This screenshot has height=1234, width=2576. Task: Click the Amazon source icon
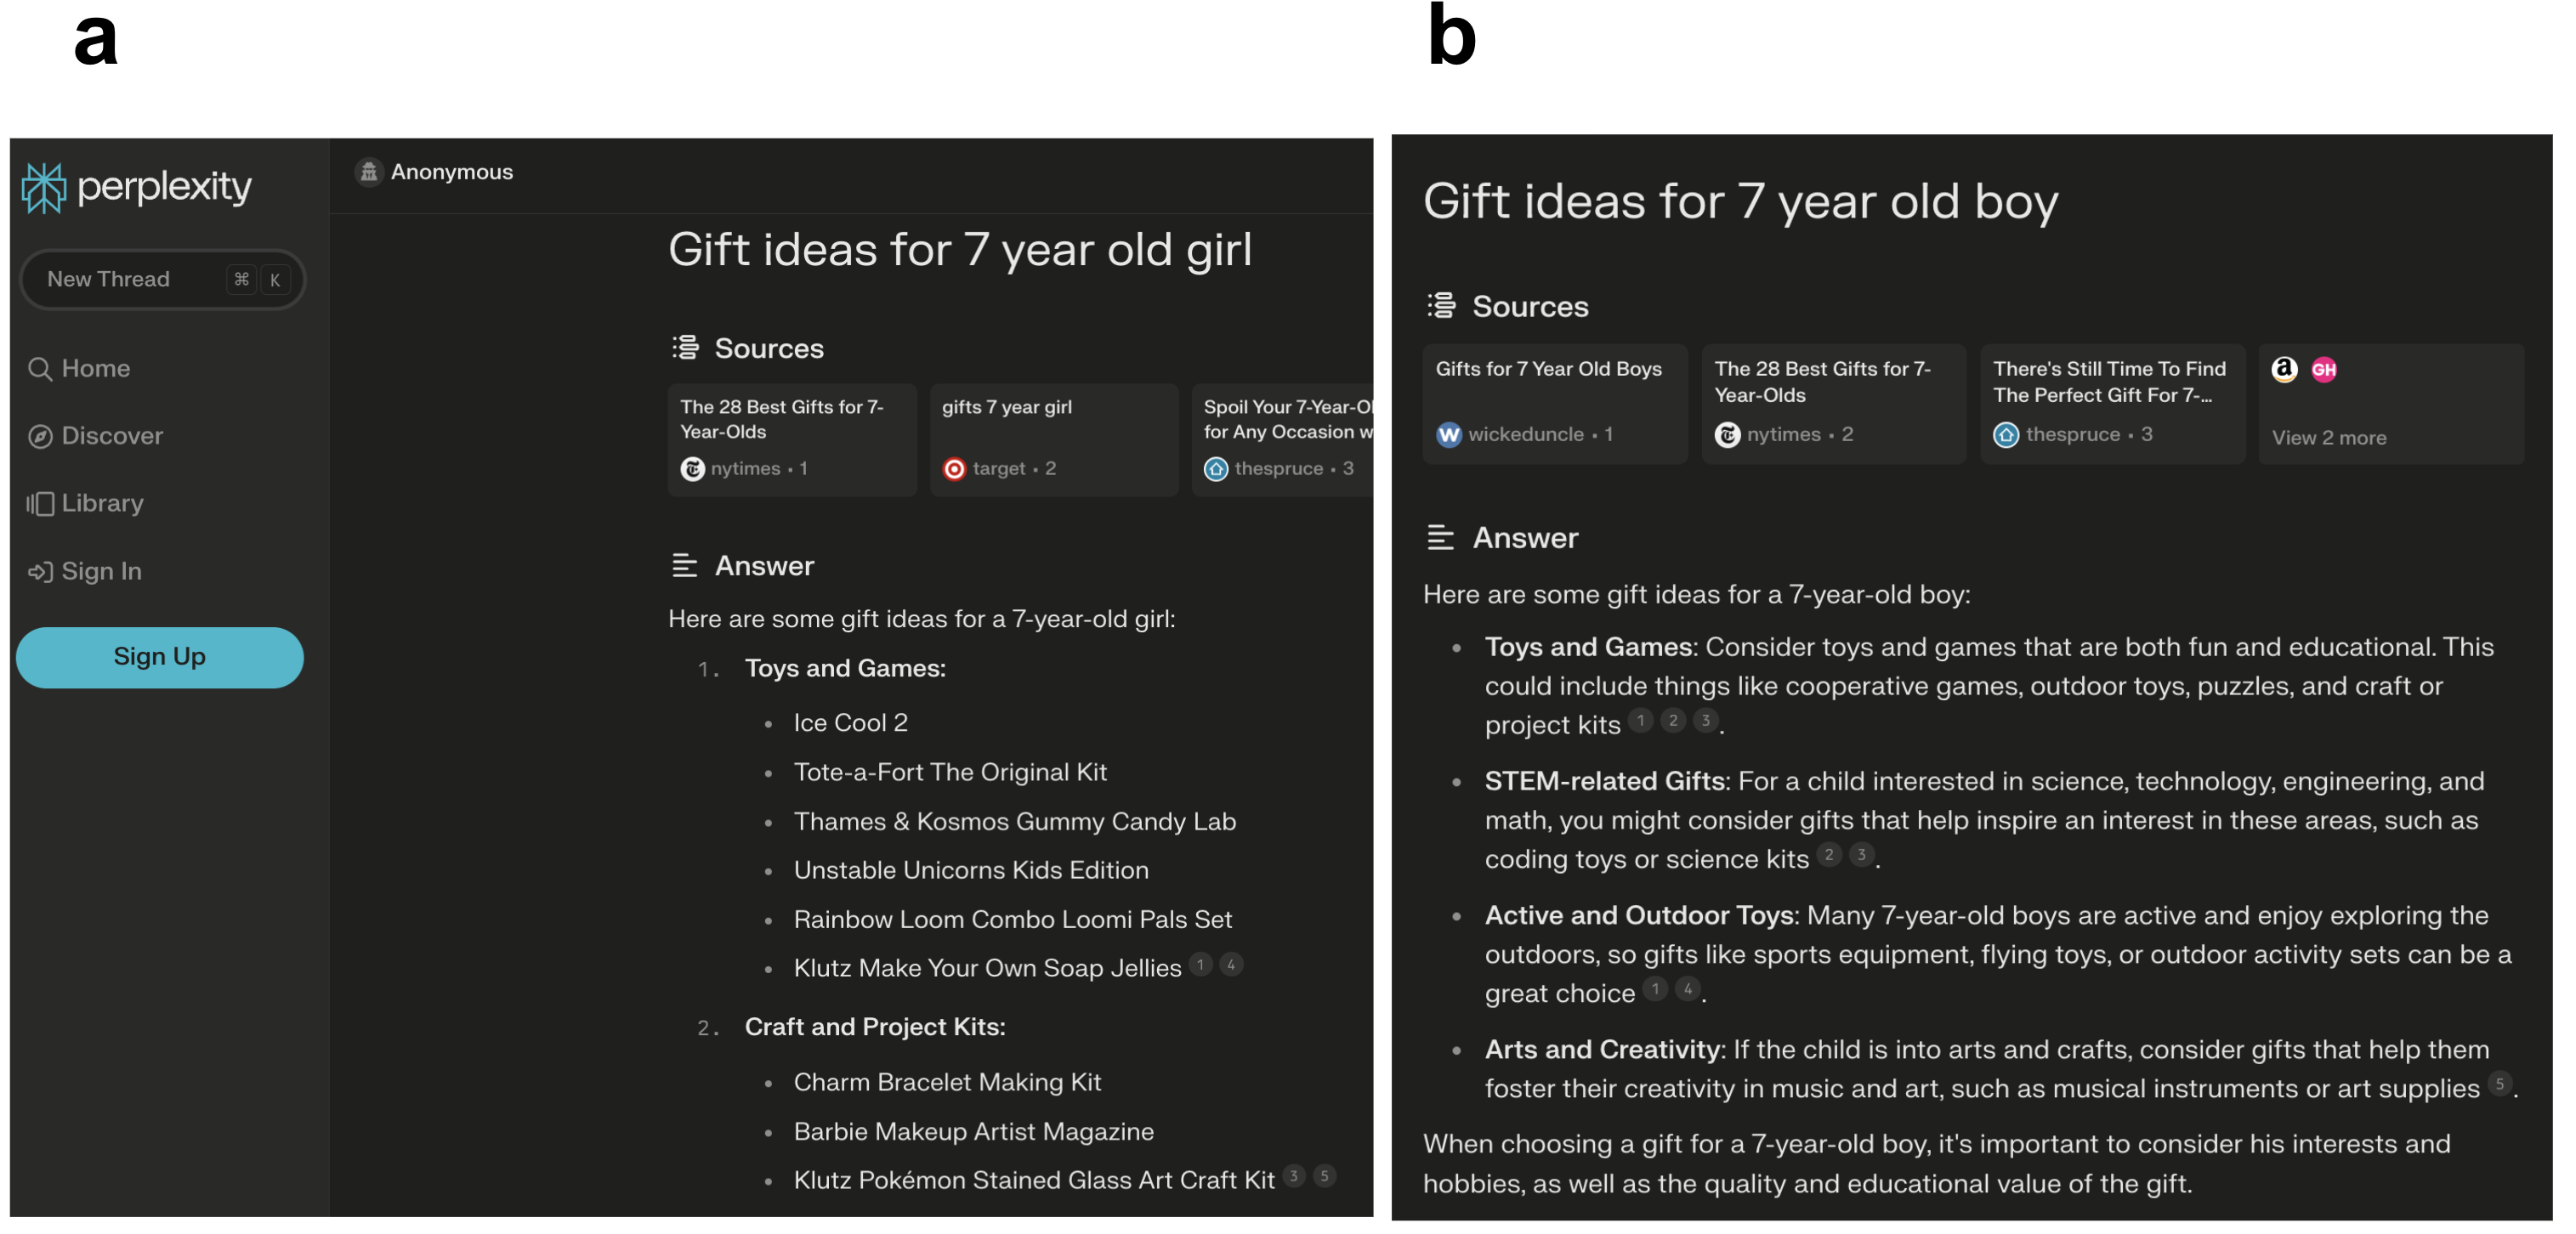point(2284,370)
